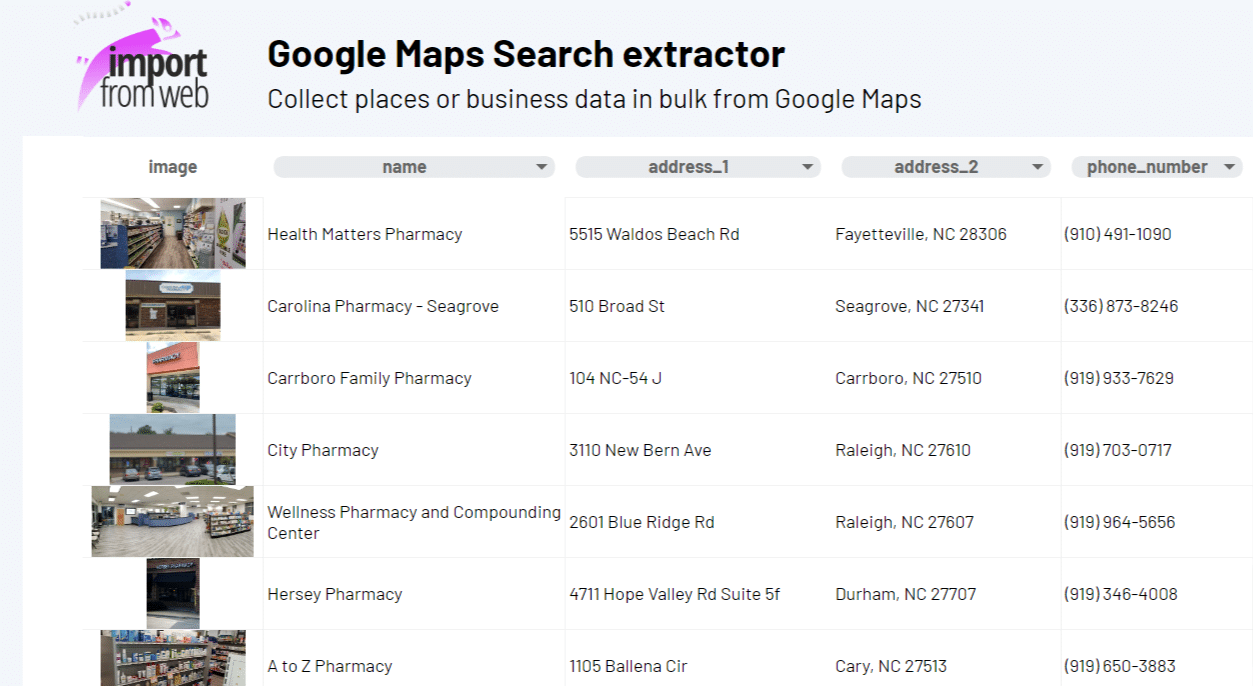This screenshot has height=686, width=1253.
Task: Open Health Matters Pharmacy thumbnail image
Action: click(x=172, y=234)
